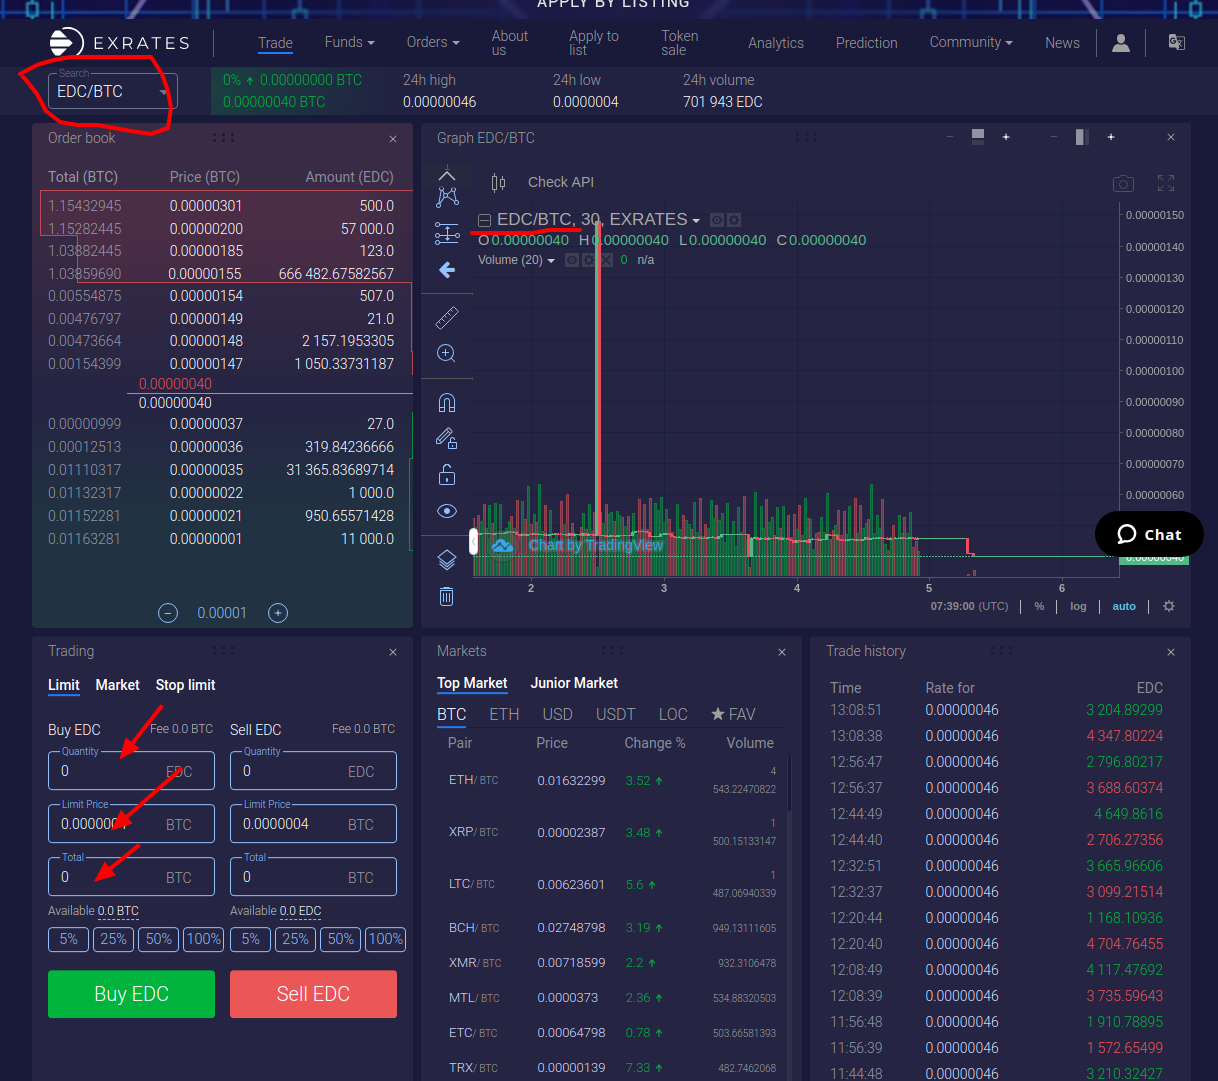Click the Sell EDC Limit Price field
The width and height of the screenshot is (1218, 1081).
tap(313, 824)
